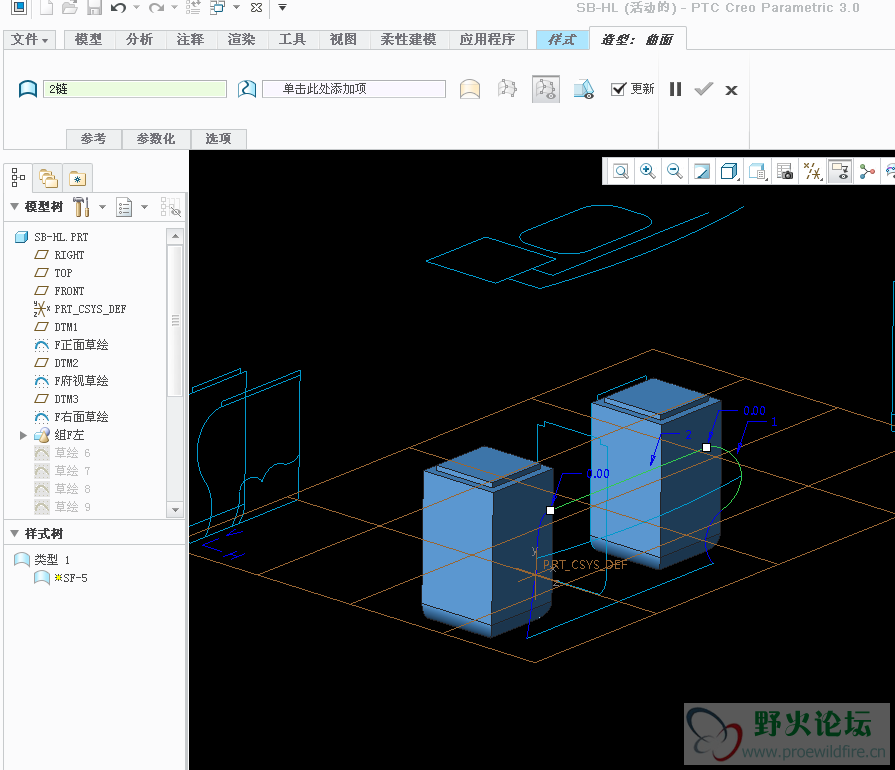Open the undo history dropdown arrow
The width and height of the screenshot is (895, 770).
(136, 7)
